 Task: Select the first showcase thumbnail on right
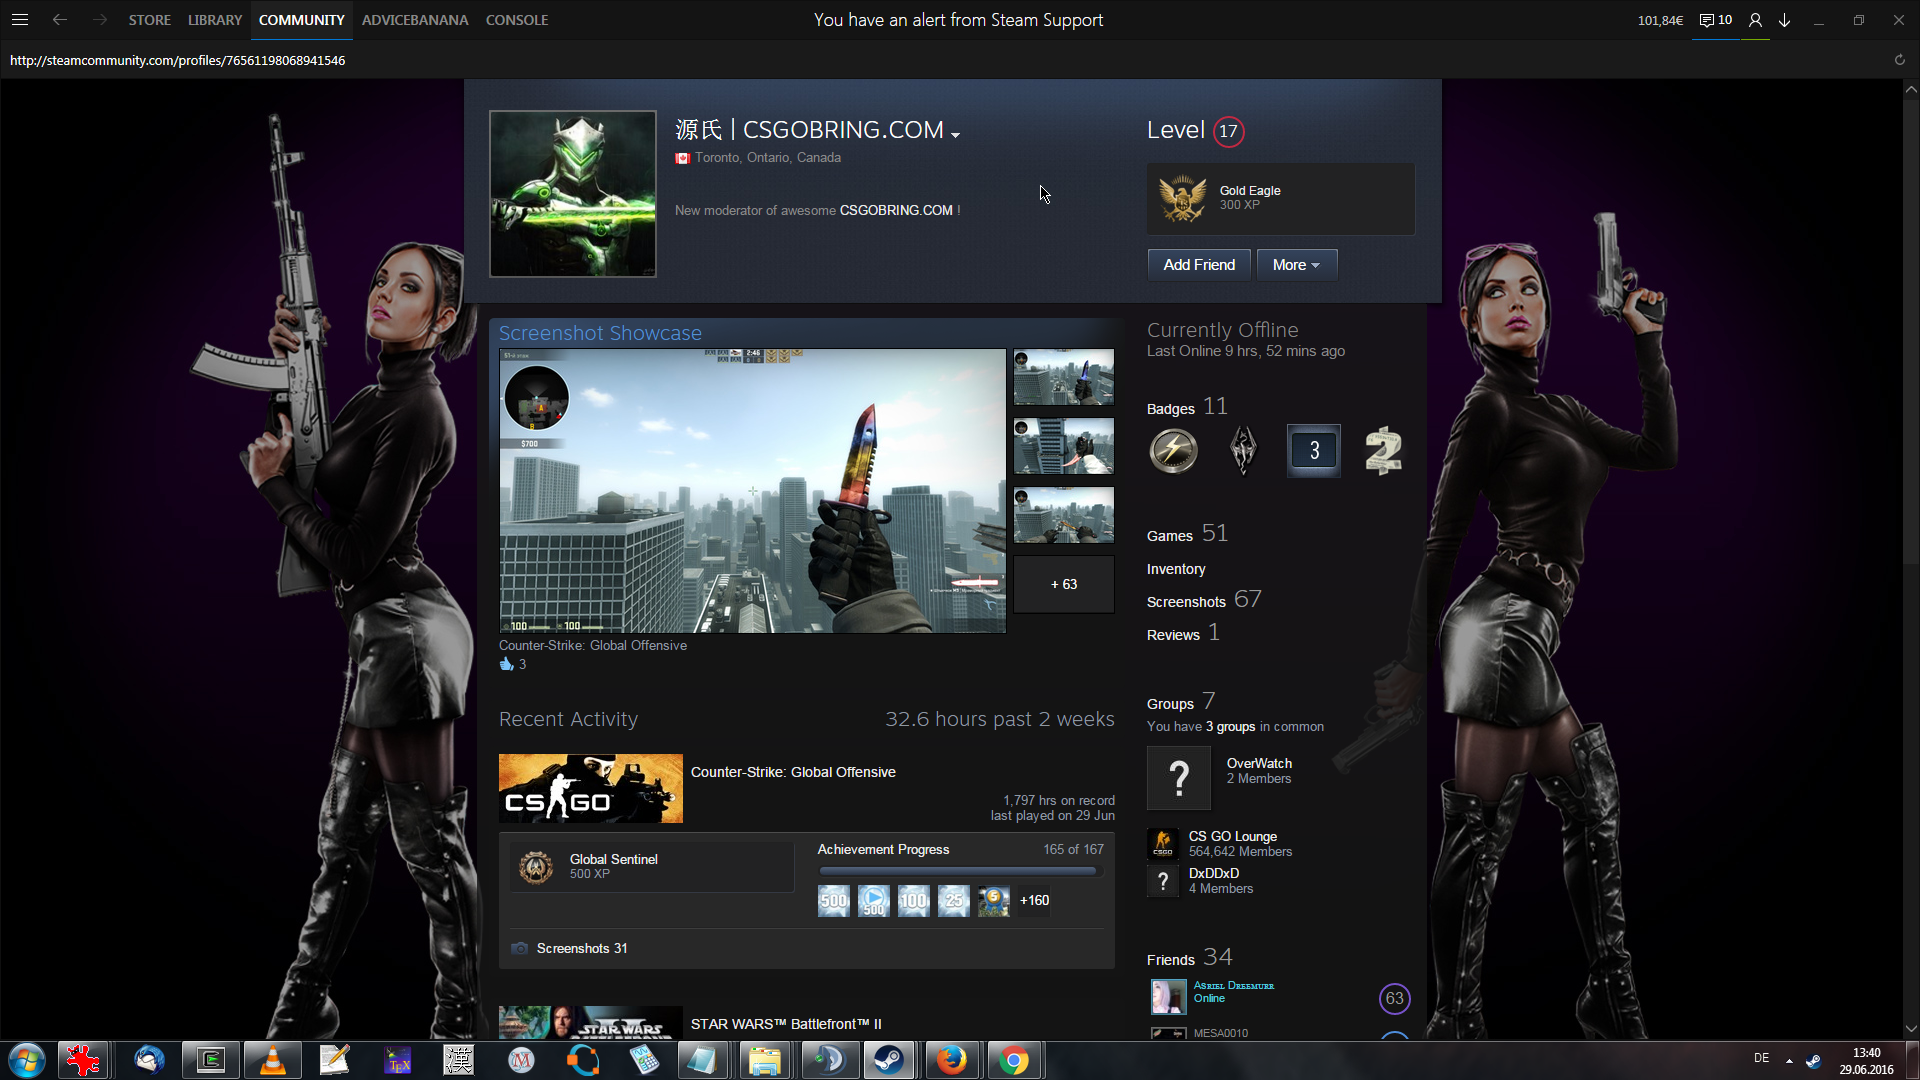[1063, 377]
